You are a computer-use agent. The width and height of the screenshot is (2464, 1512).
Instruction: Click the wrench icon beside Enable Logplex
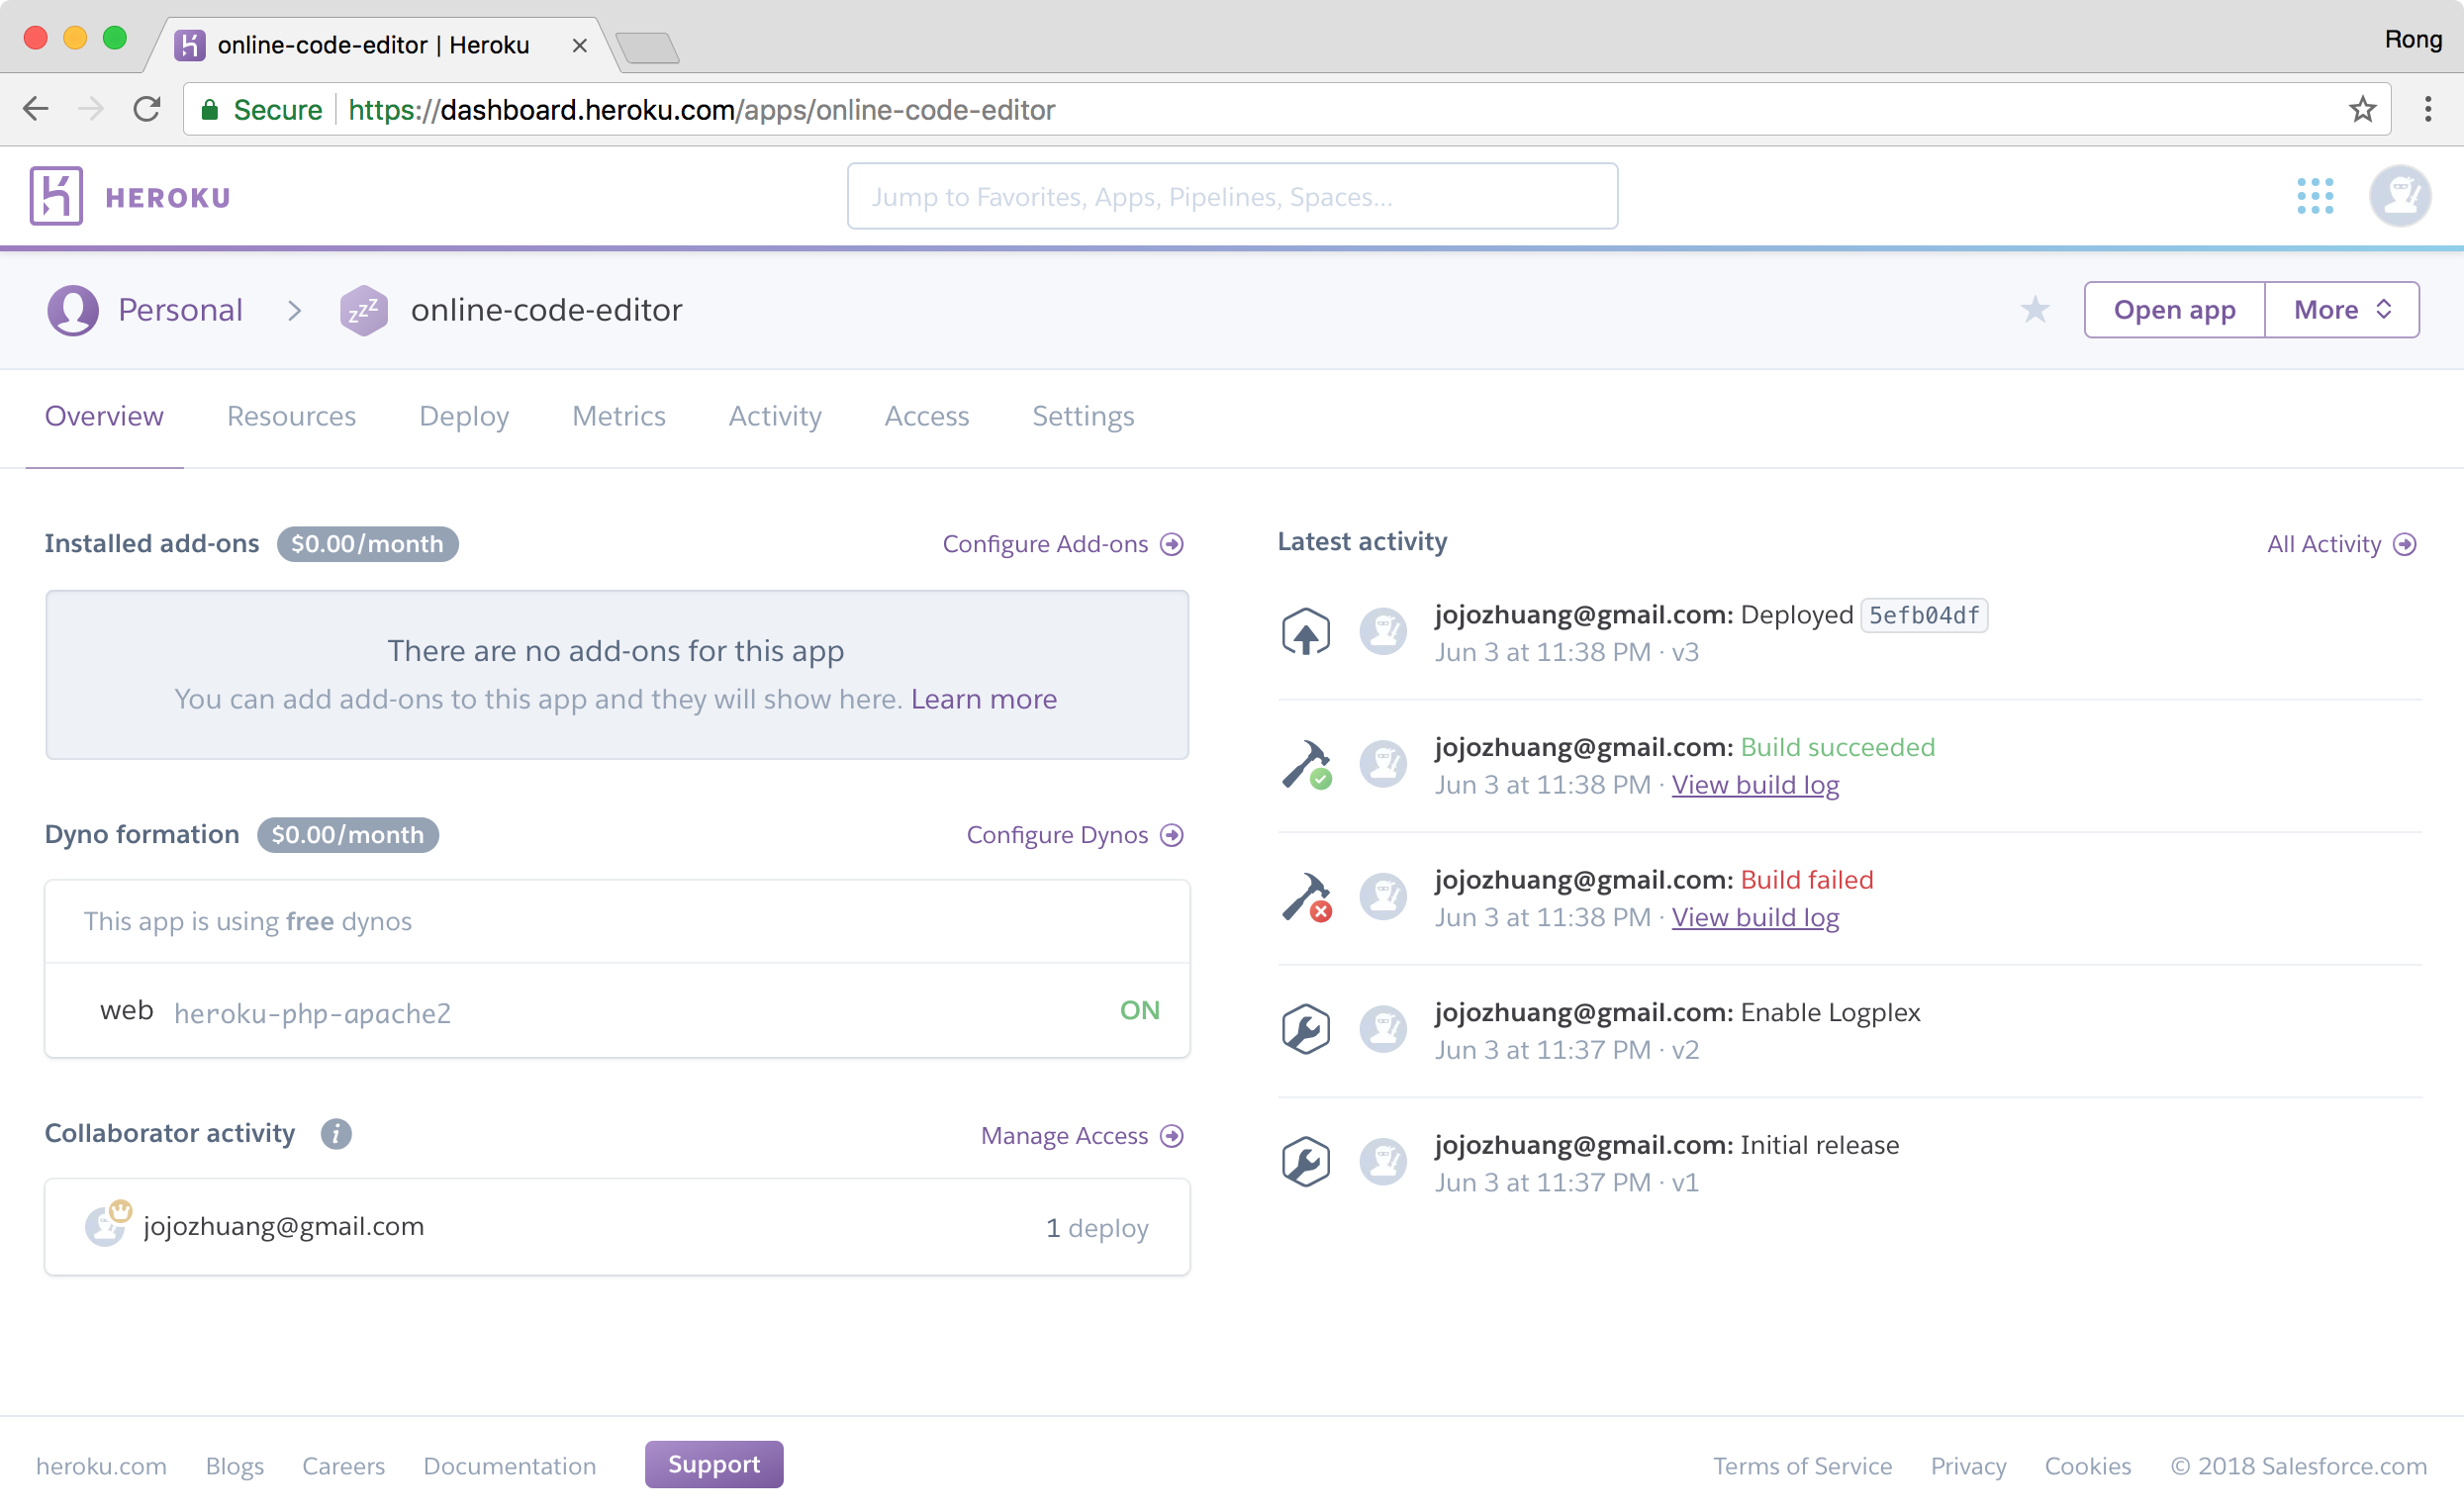point(1306,1030)
